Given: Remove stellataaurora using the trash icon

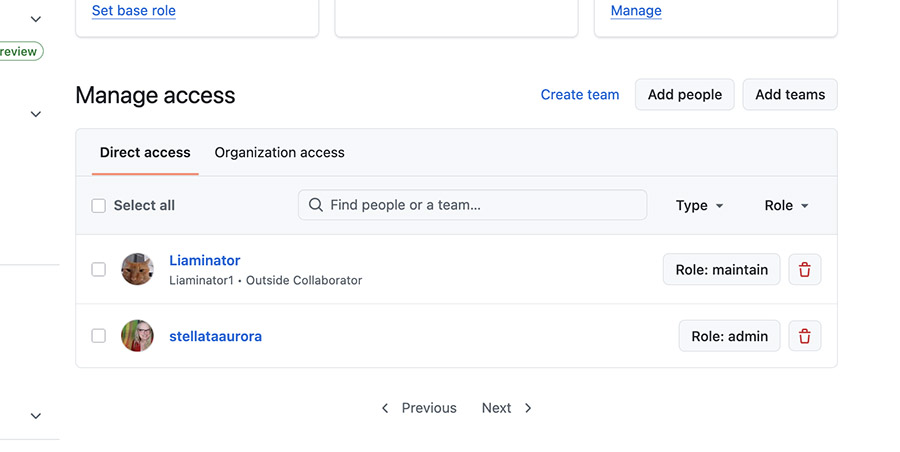Looking at the screenshot, I should (805, 336).
